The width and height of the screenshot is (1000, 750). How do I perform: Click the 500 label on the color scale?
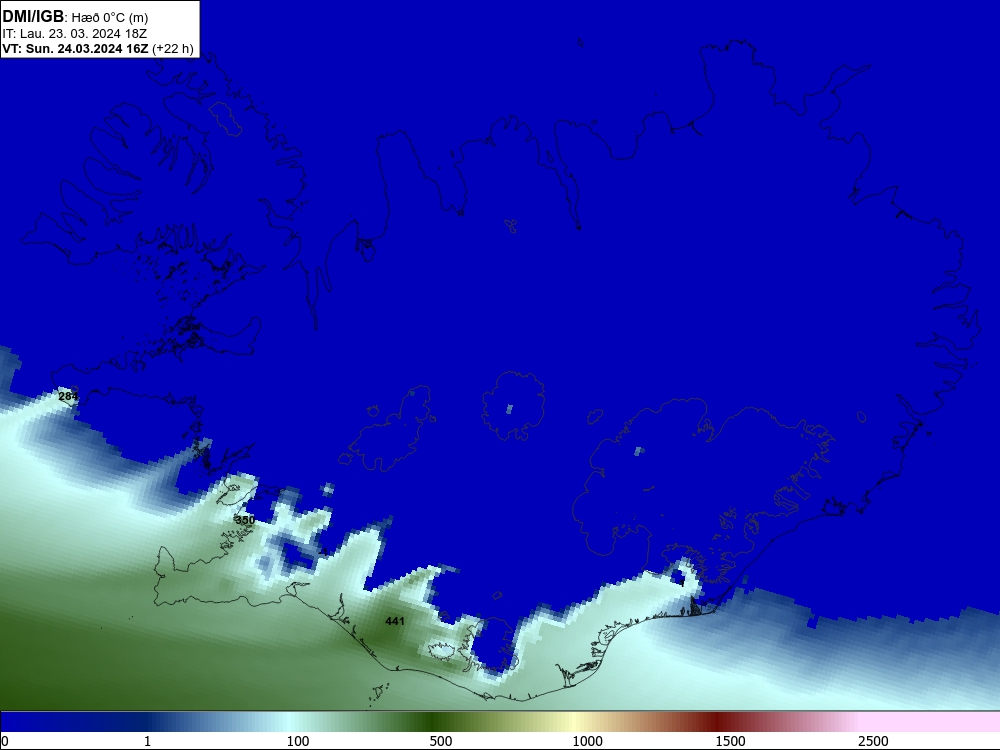(x=441, y=741)
